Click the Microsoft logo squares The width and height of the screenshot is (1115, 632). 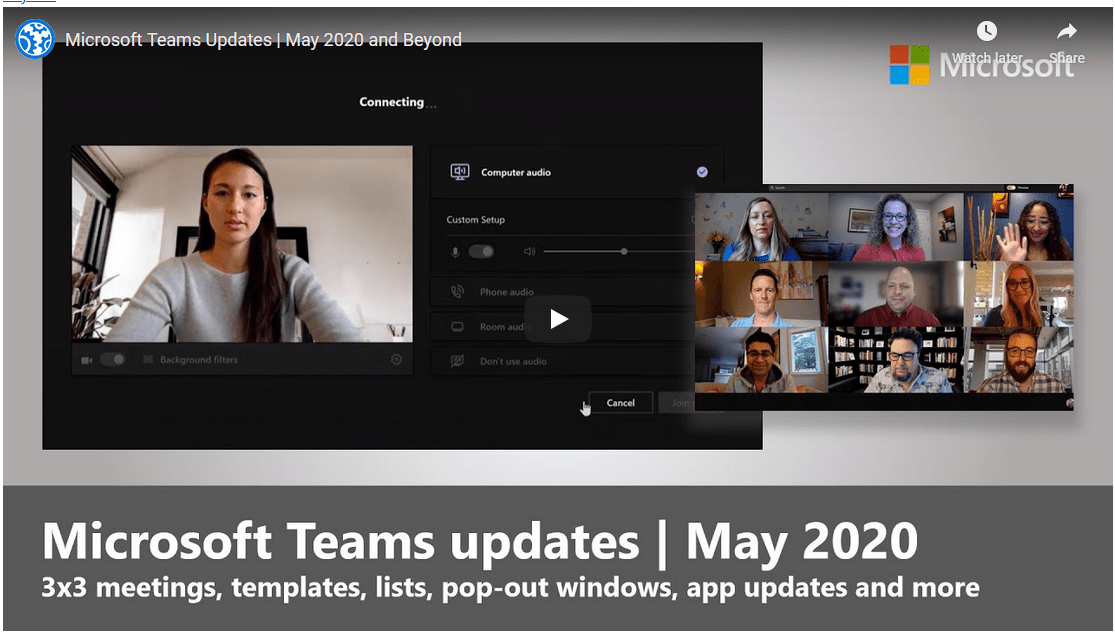909,65
